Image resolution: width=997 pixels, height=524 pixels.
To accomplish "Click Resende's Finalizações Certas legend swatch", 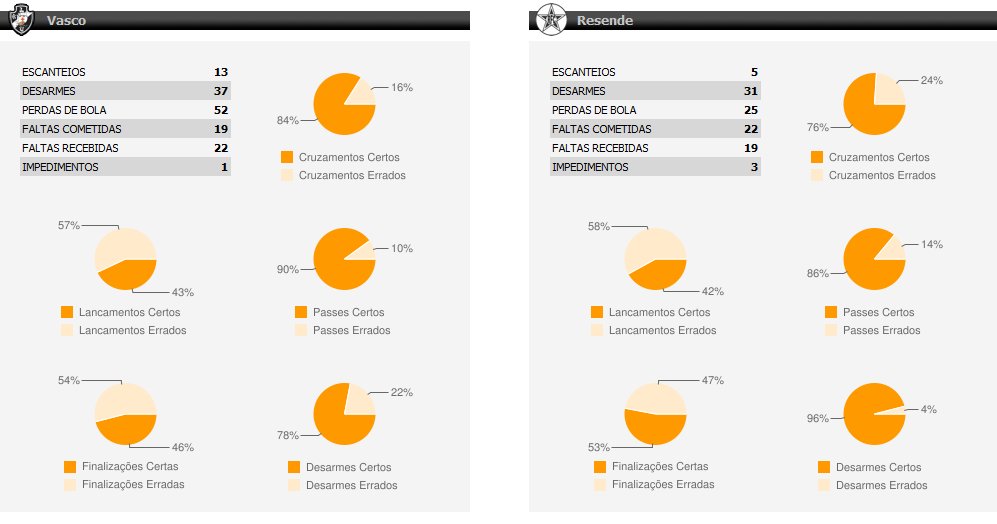I will [599, 466].
